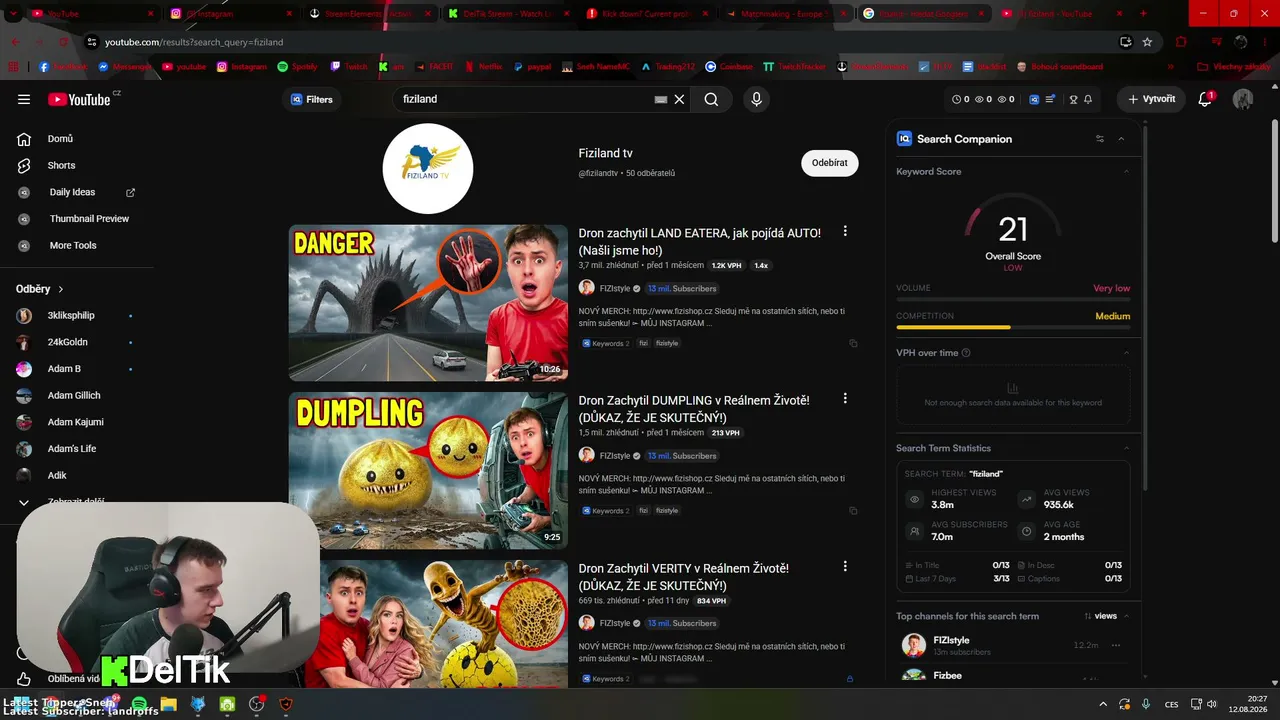Open a new browser tab

click(x=1144, y=14)
